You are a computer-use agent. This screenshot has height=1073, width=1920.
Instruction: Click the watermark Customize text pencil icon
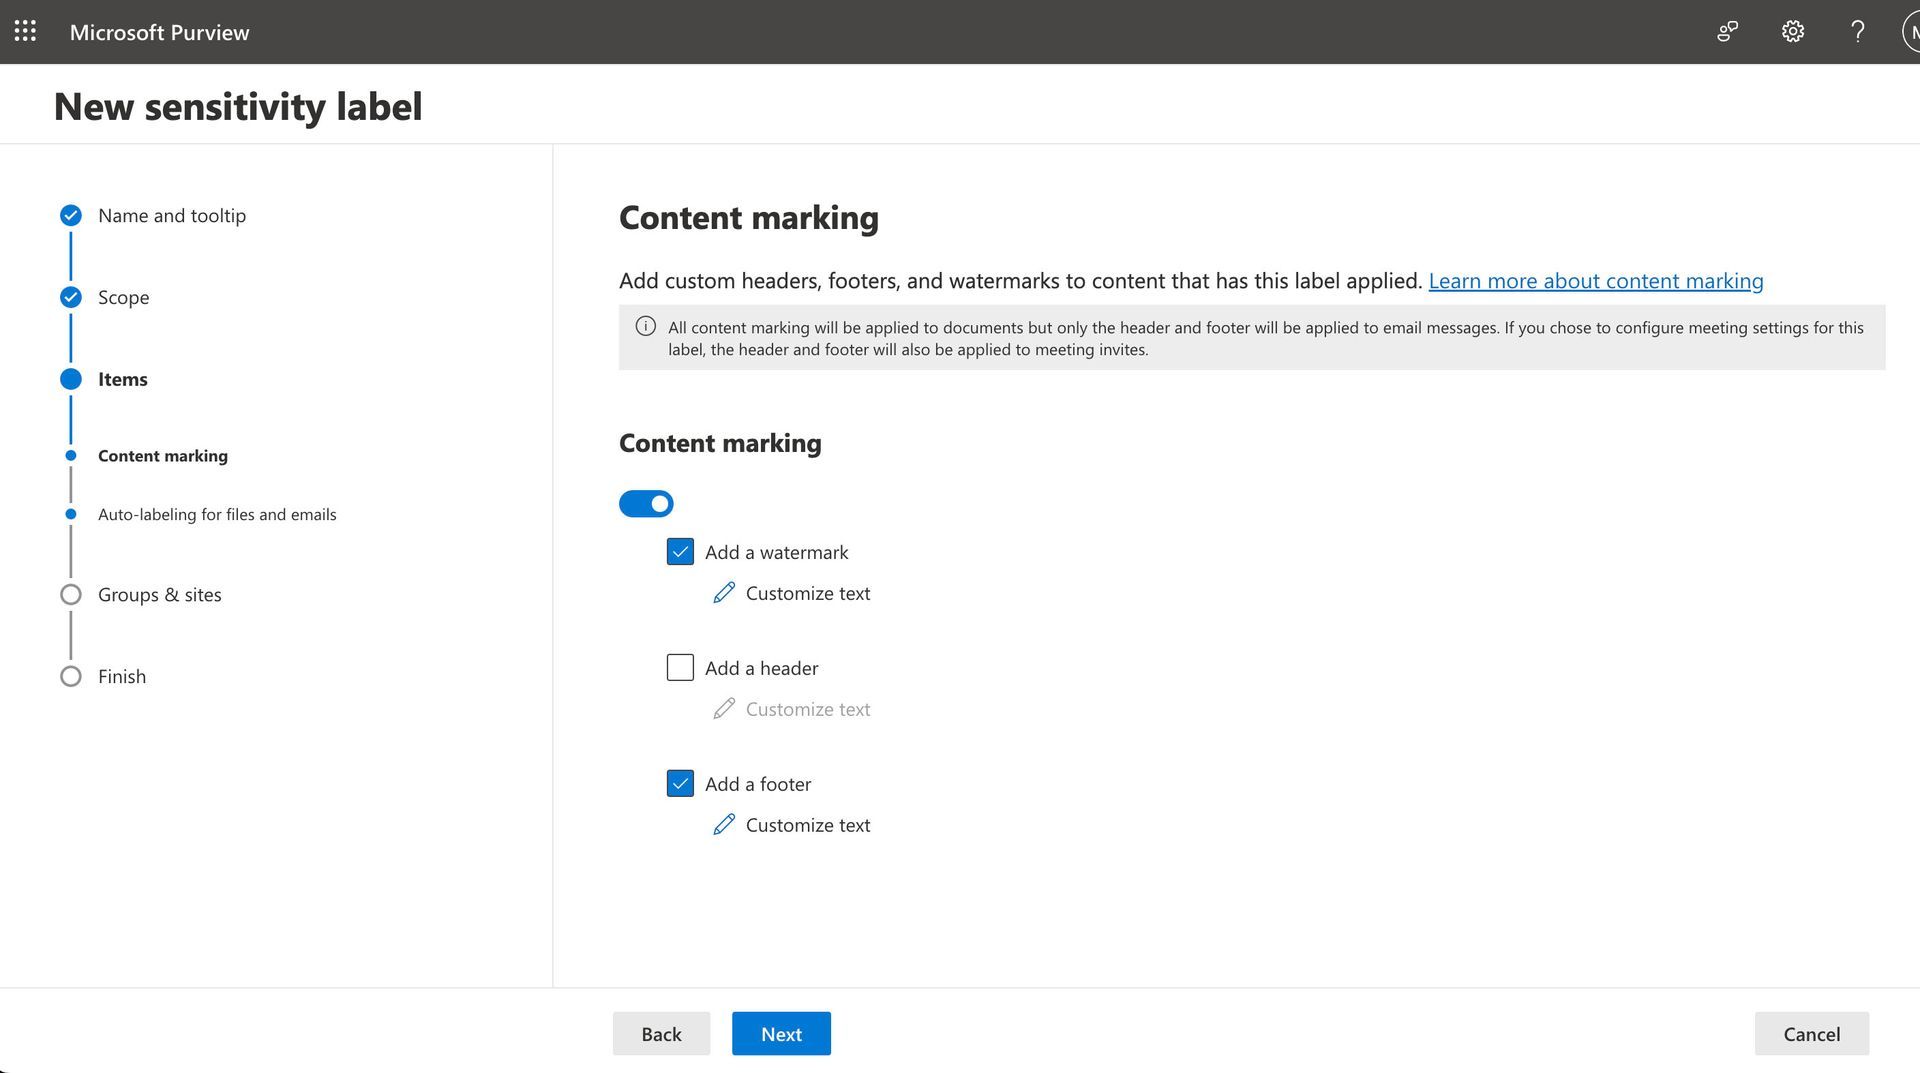tap(724, 593)
